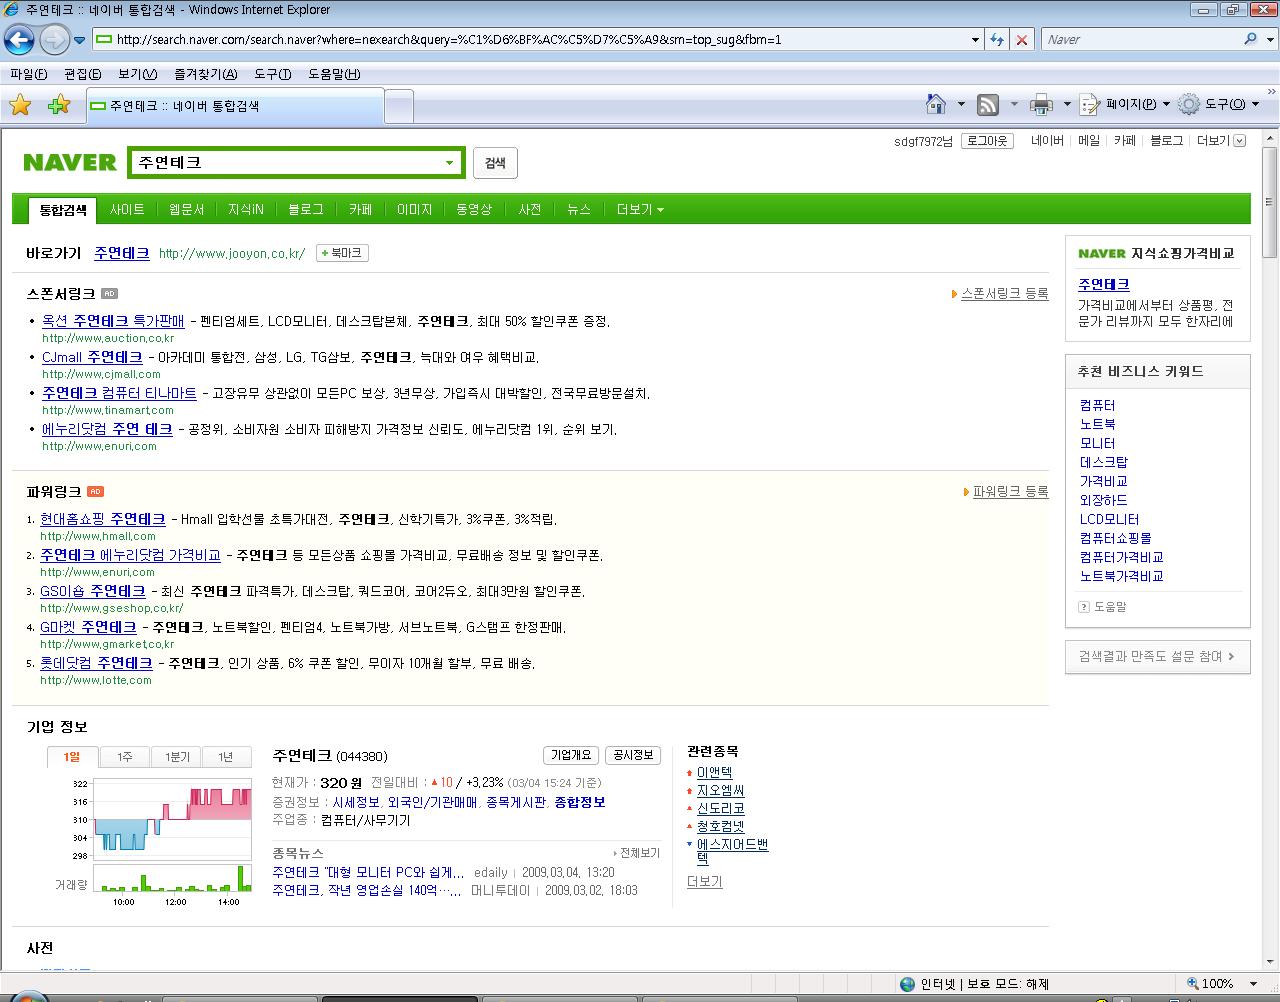This screenshot has width=1280, height=1002.
Task: Select the 지식iN tab
Action: click(245, 209)
